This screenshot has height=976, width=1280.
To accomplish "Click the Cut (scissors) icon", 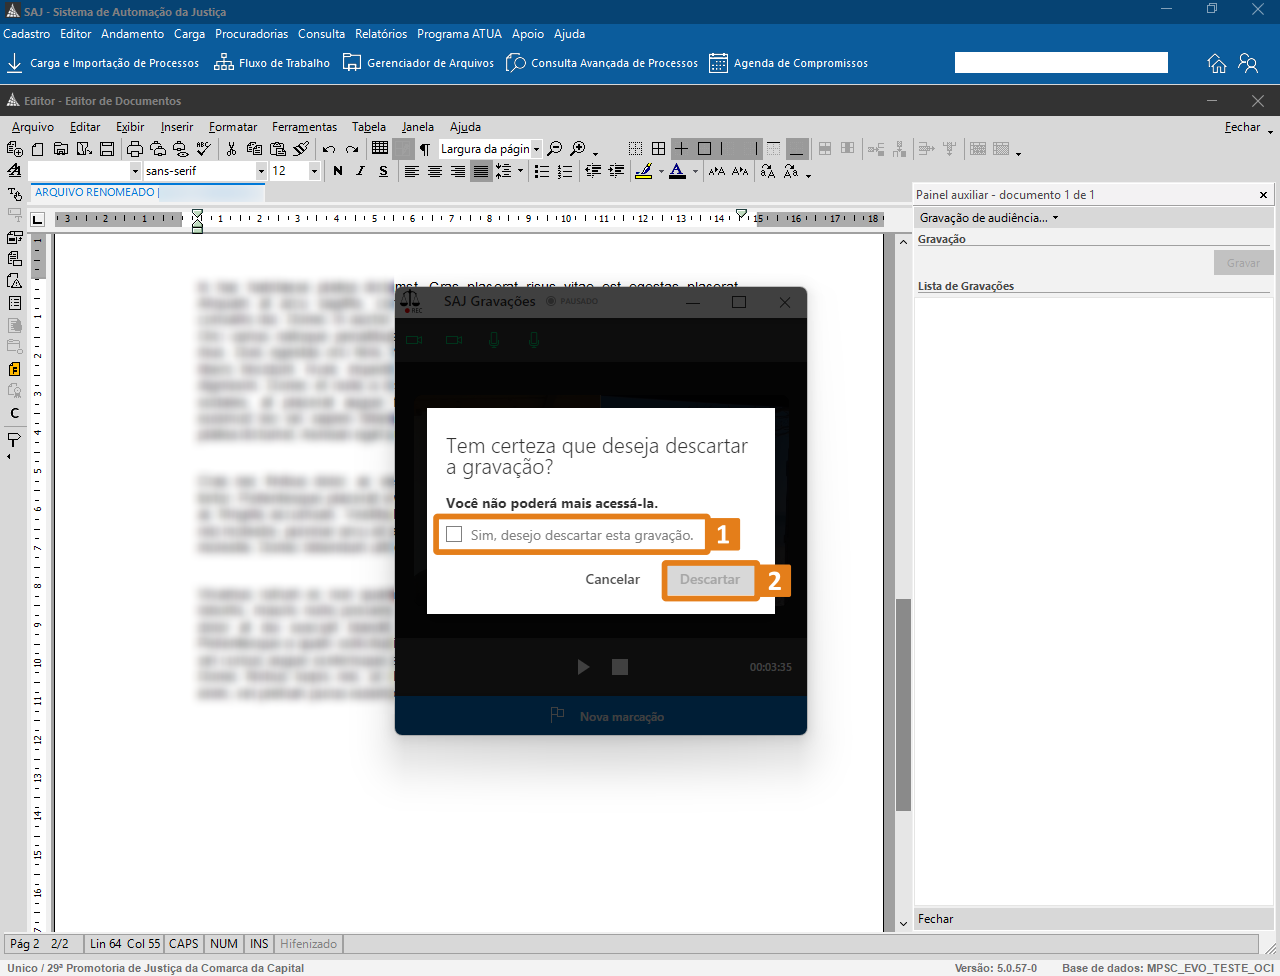I will (x=231, y=149).
